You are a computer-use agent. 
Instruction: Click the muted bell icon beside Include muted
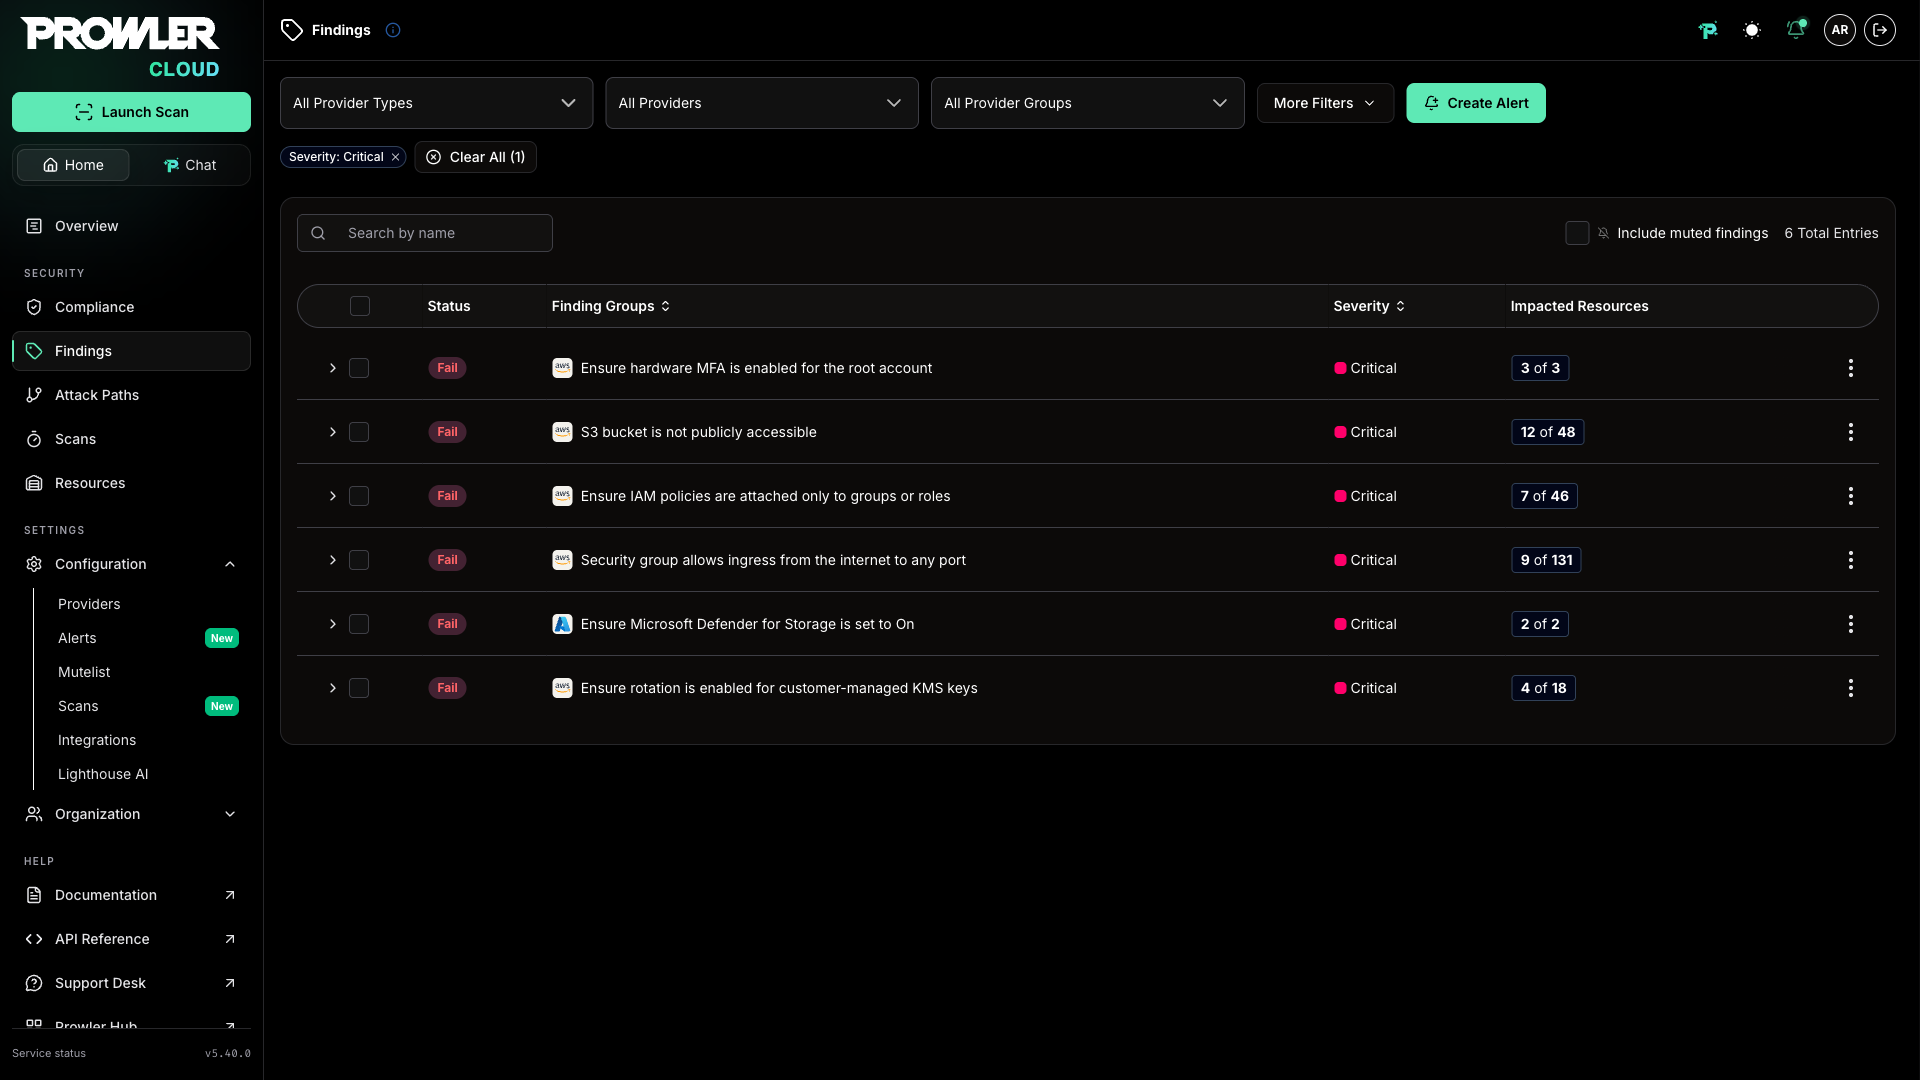(1603, 233)
